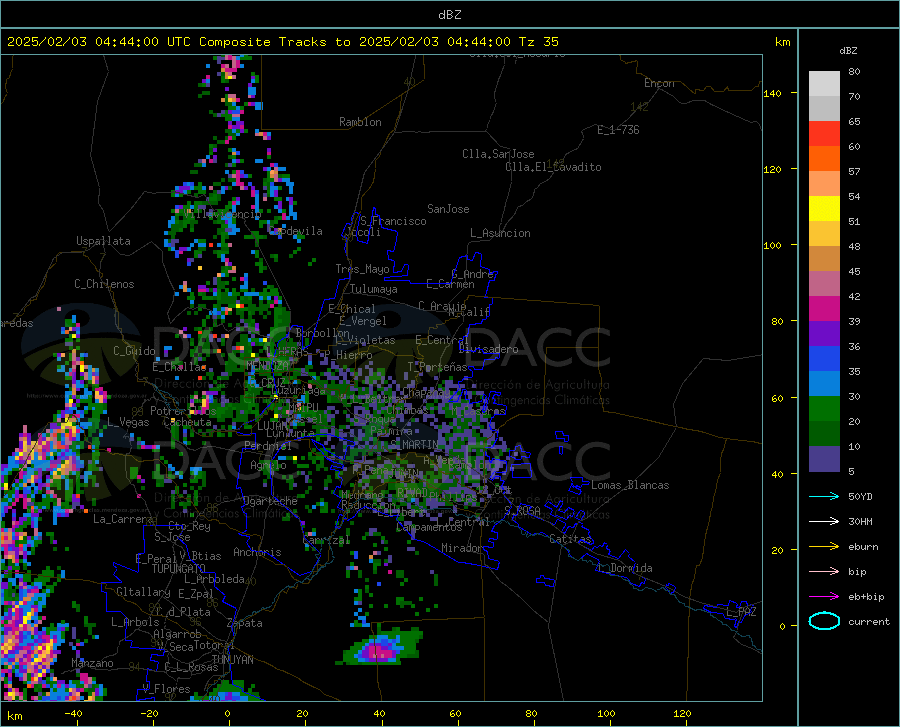Click the Anchoris place label
The image size is (900, 727).
(x=257, y=552)
